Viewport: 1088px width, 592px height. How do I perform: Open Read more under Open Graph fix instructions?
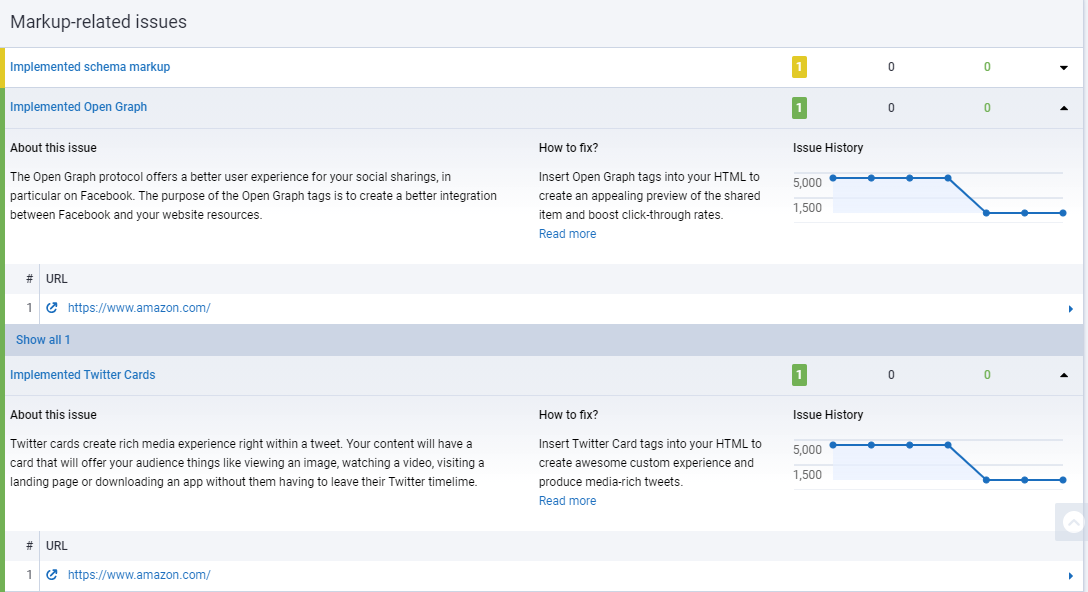click(567, 233)
